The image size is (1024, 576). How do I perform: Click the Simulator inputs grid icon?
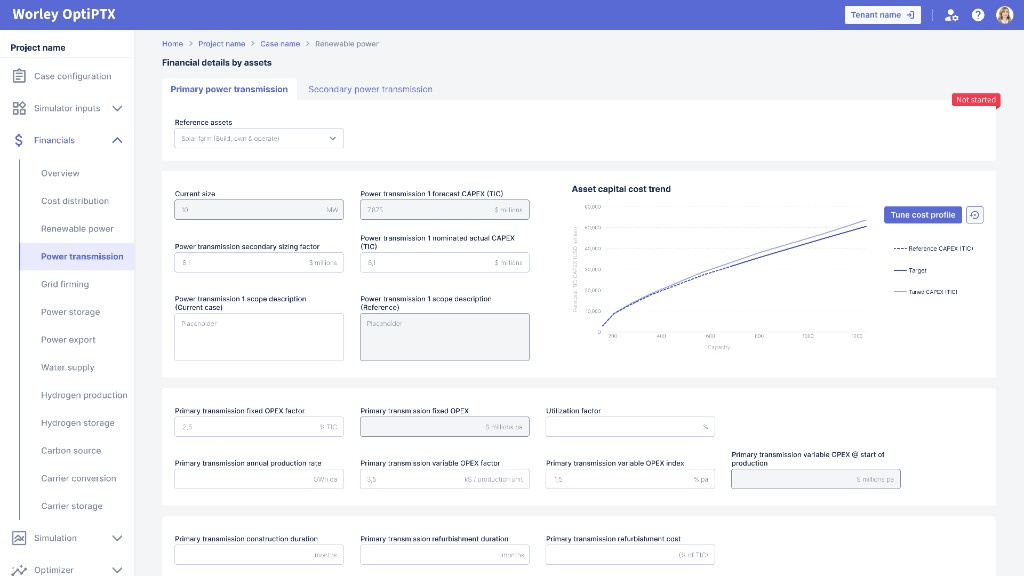(19, 108)
